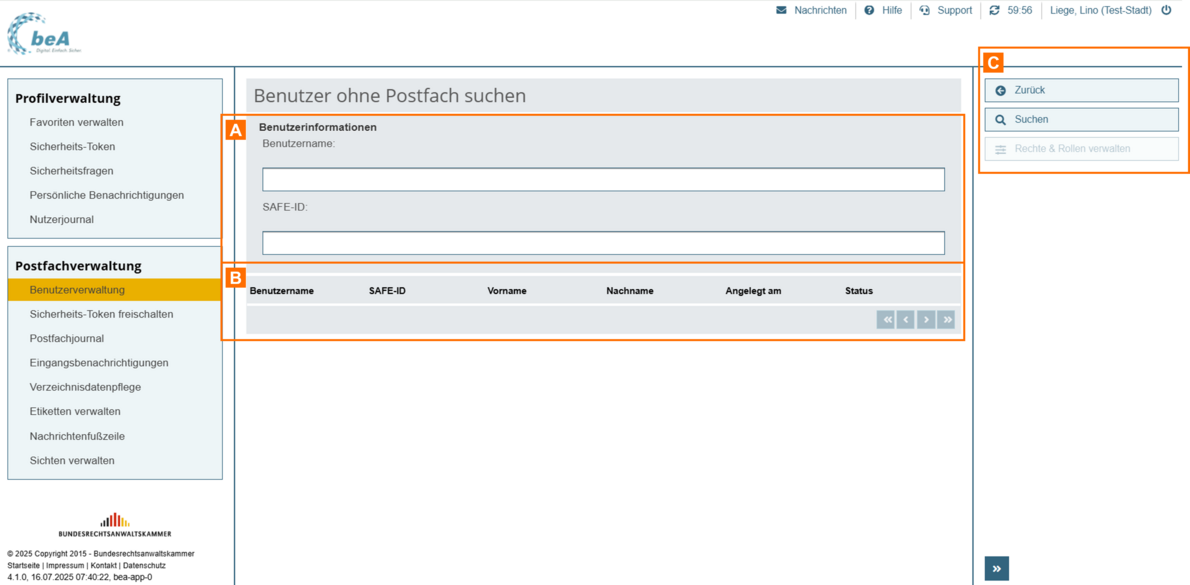This screenshot has width=1190, height=585.
Task: Go to next results page
Action: (926, 320)
